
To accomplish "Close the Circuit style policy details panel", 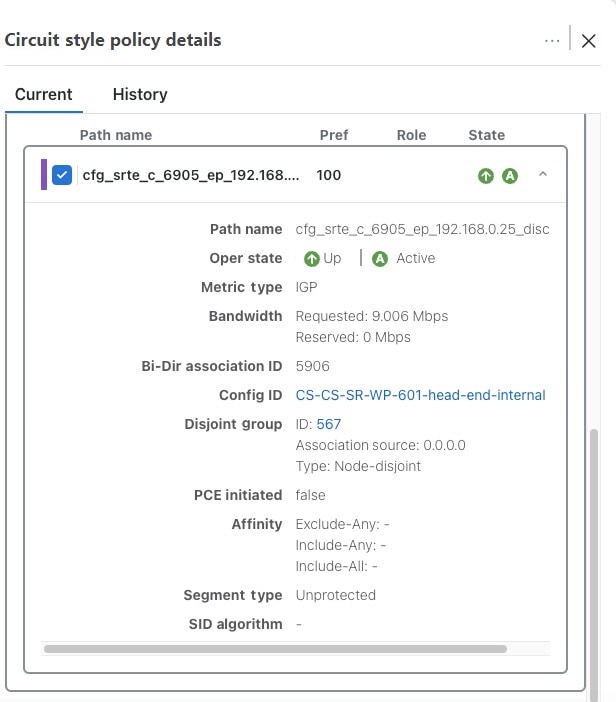I will 588,41.
